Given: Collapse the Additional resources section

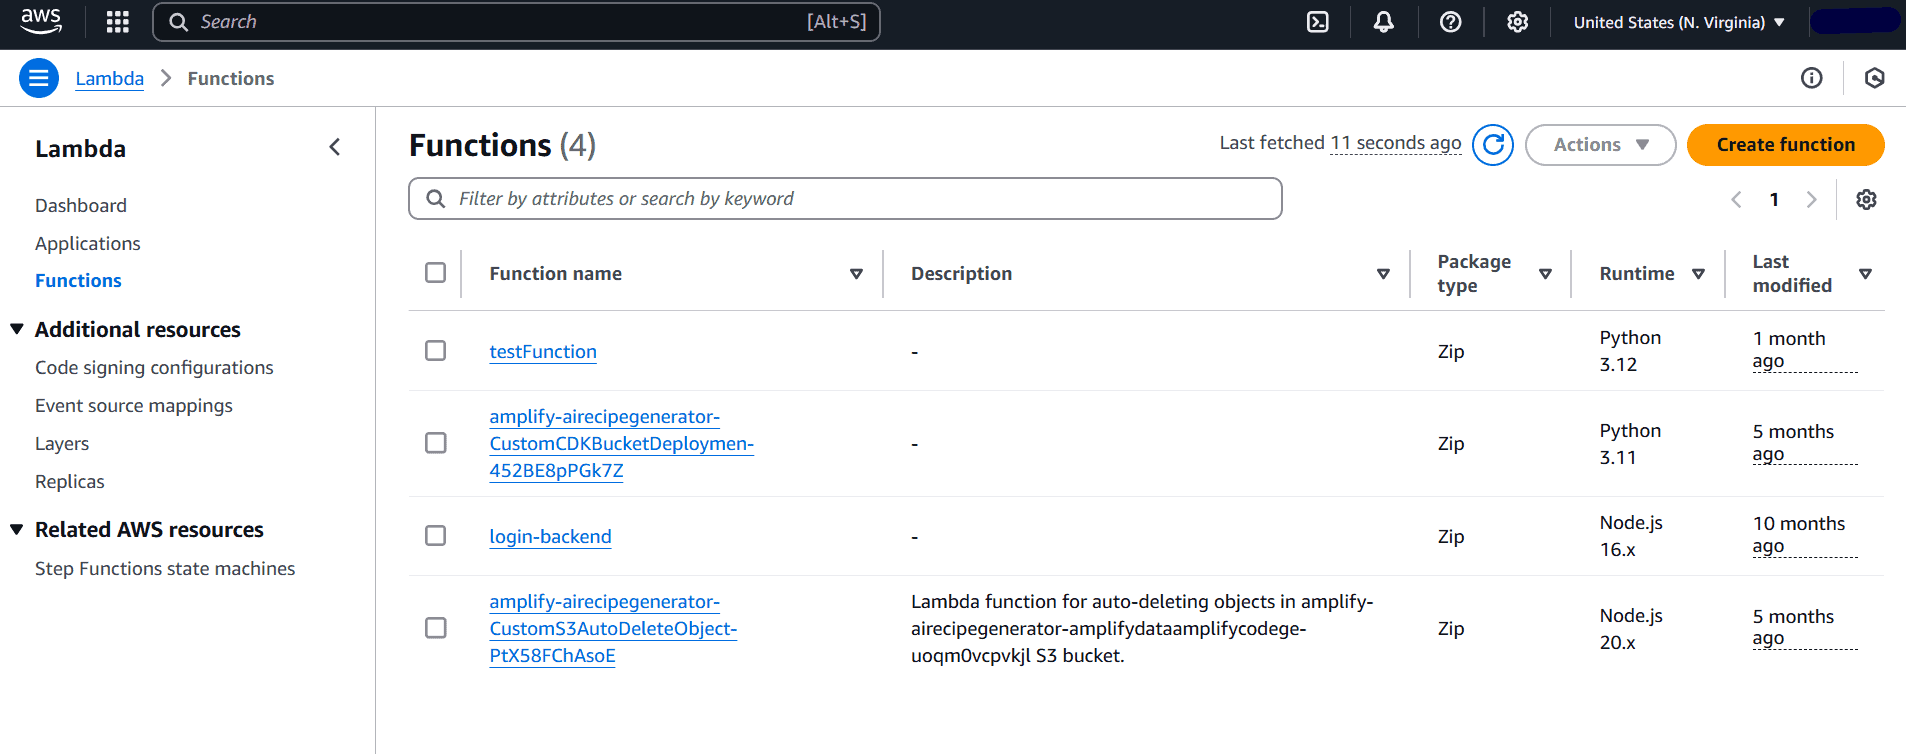Looking at the screenshot, I should click(17, 329).
